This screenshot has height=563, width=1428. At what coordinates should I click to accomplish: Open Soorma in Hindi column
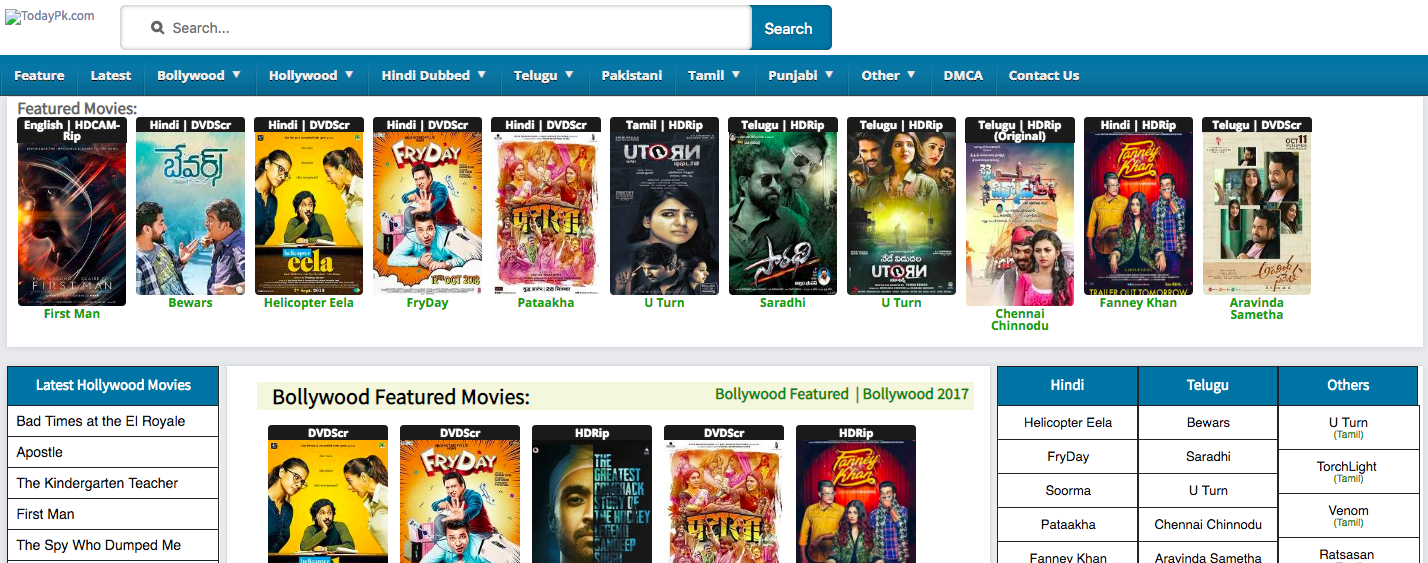[1067, 490]
